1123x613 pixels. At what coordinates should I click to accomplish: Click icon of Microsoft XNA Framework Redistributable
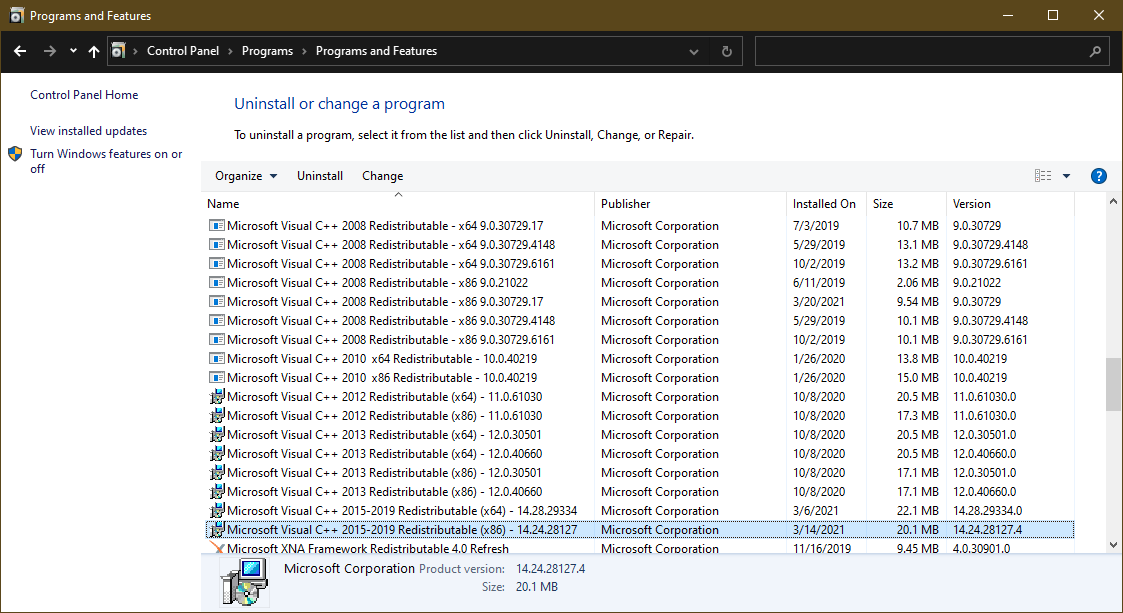point(216,547)
